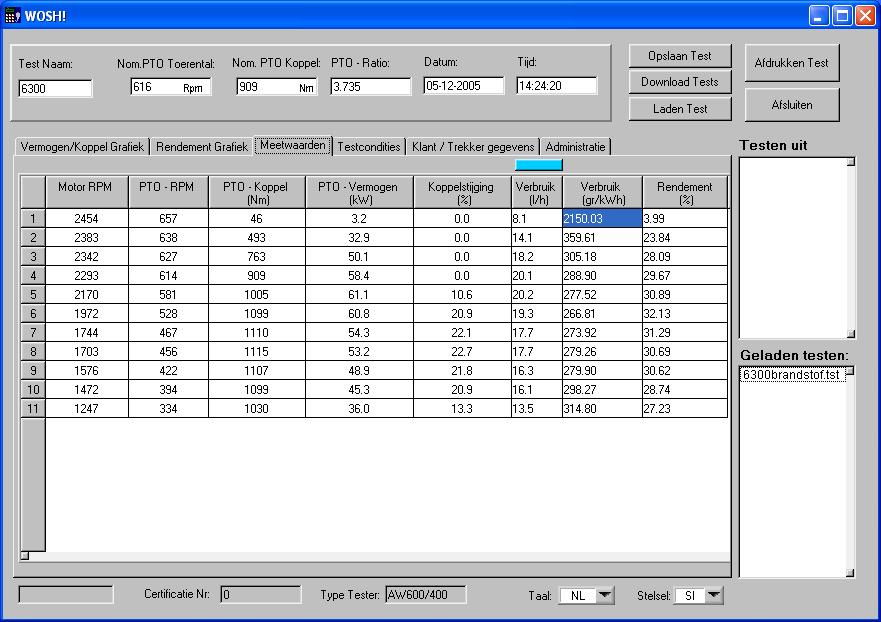
Task: Go to the Administratie tab
Action: 575,147
